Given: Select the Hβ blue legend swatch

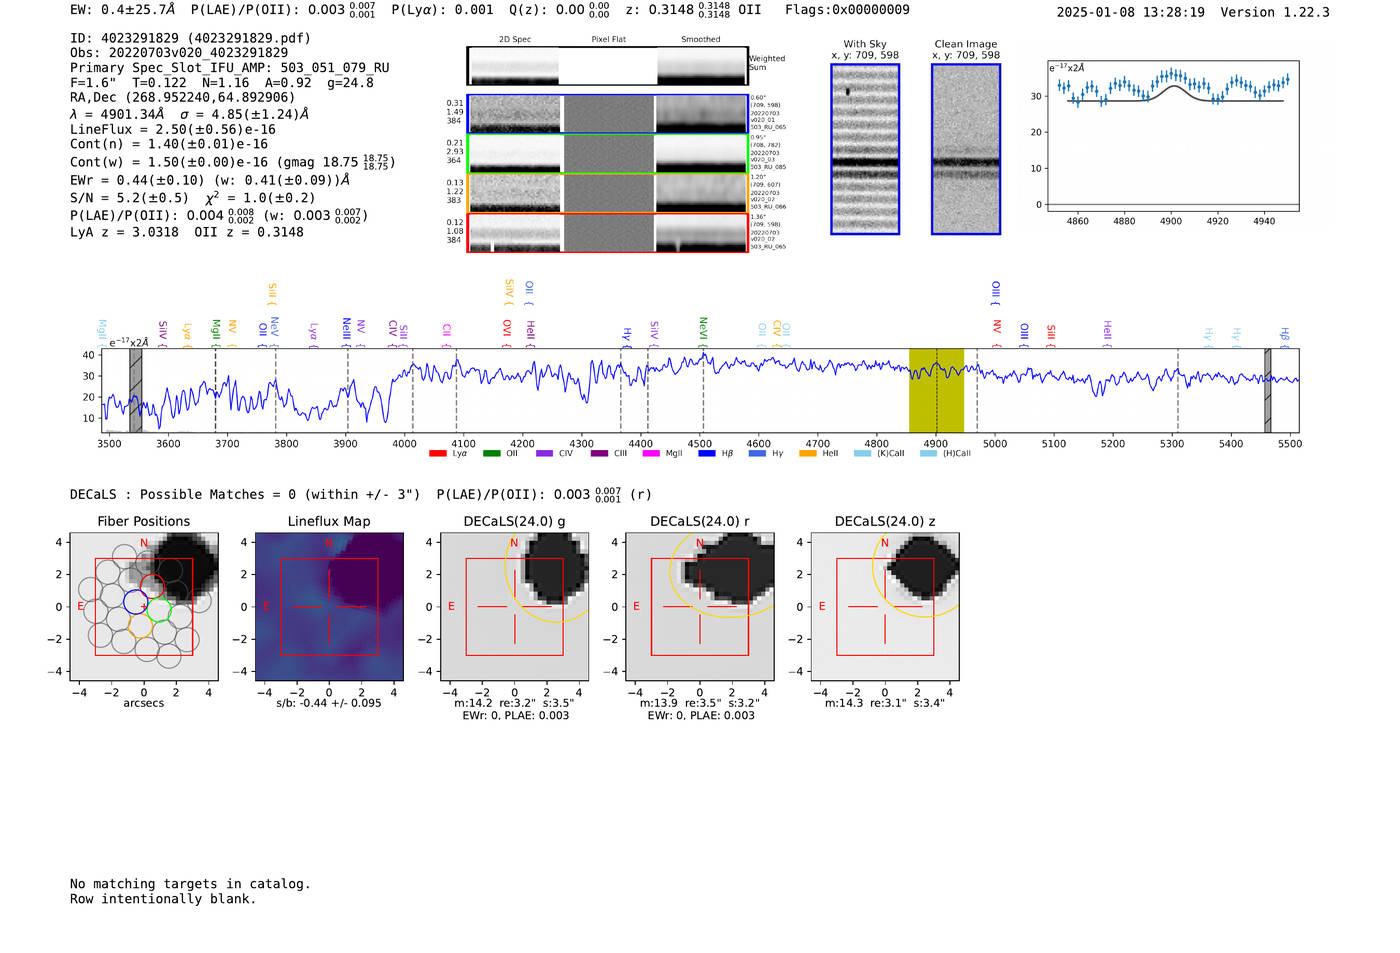Looking at the screenshot, I should tap(707, 454).
